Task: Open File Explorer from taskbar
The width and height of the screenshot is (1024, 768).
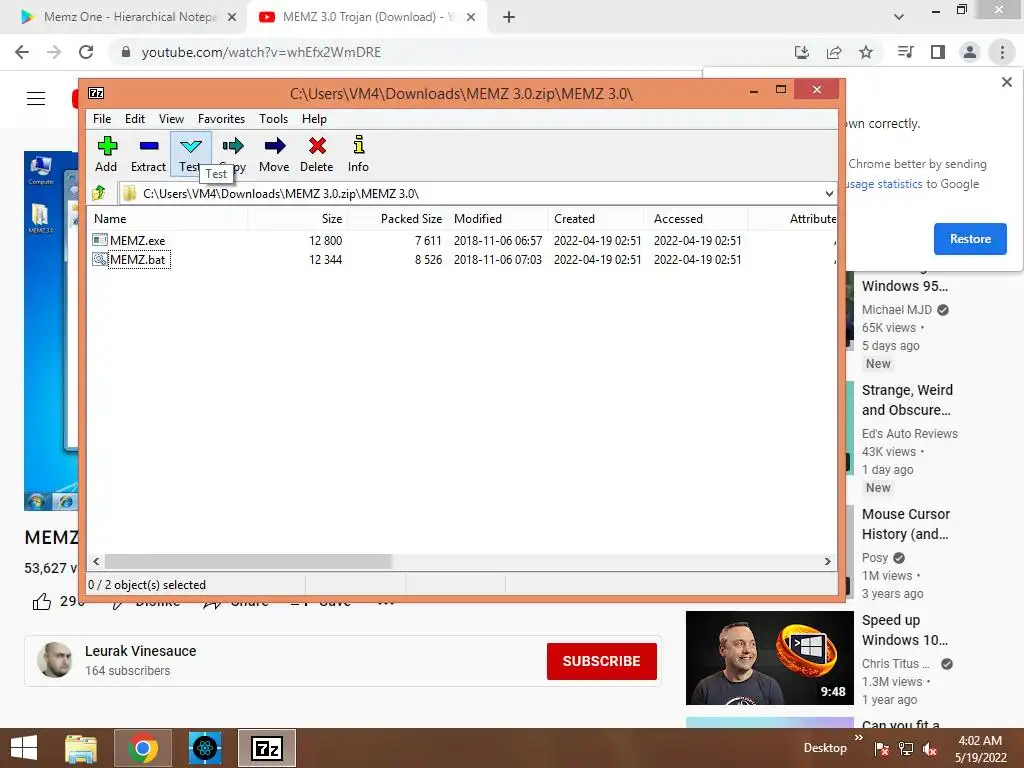Action: pyautogui.click(x=81, y=748)
